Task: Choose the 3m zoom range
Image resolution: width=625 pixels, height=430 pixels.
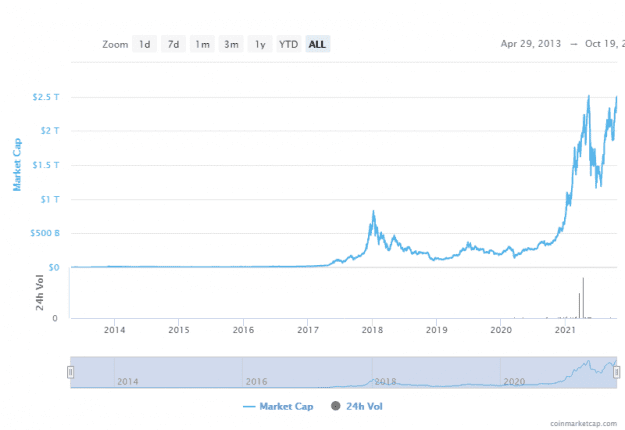Action: click(x=231, y=44)
